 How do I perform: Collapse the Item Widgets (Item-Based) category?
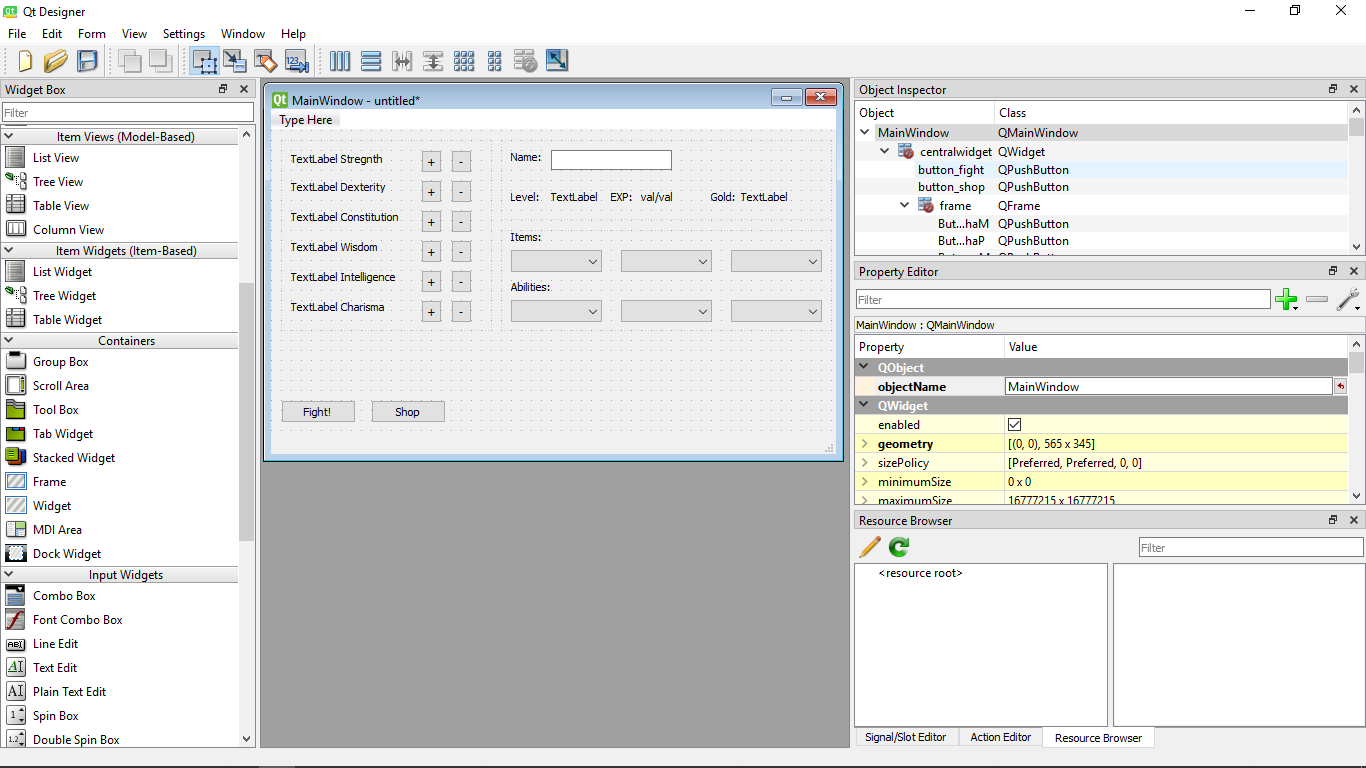coord(9,251)
